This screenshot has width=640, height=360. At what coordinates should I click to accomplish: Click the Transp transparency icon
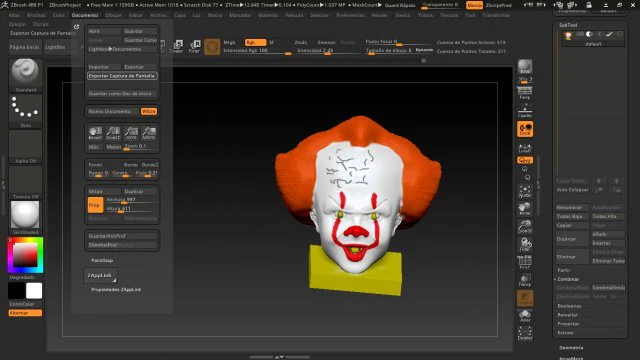525,280
